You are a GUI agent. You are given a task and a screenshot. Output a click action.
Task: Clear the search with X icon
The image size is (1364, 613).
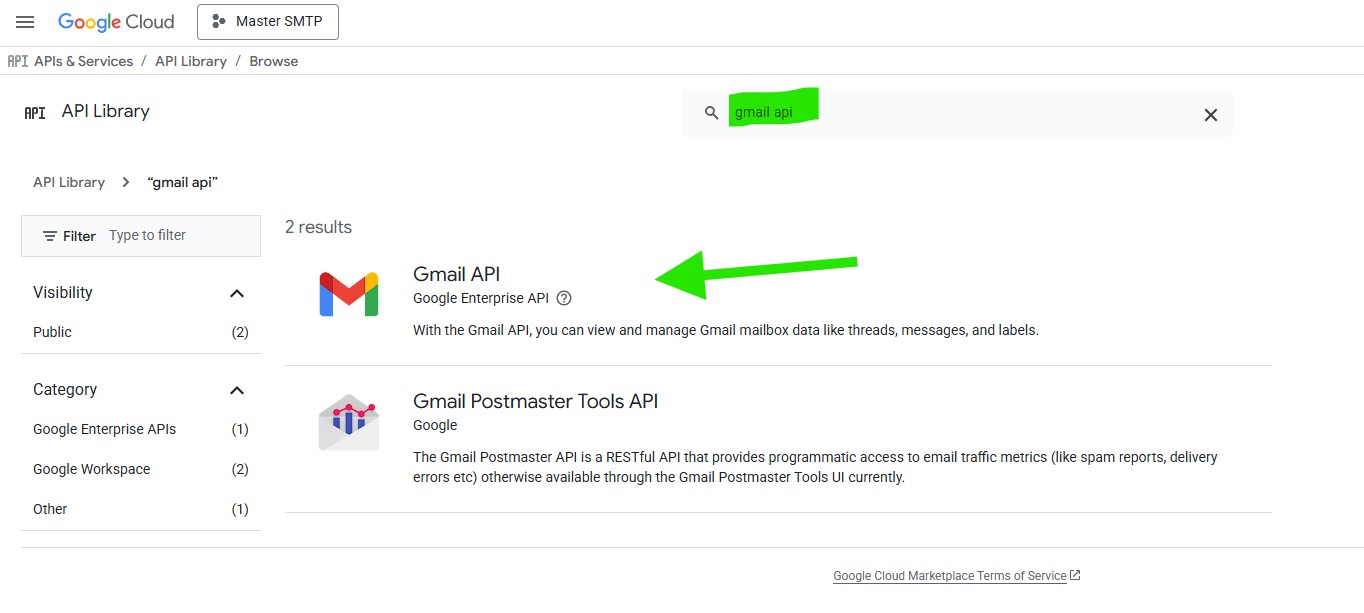pos(1210,115)
